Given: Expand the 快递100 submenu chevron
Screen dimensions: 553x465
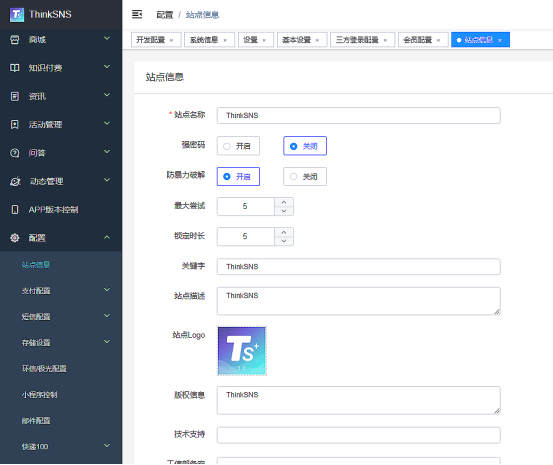Looking at the screenshot, I should 107,445.
